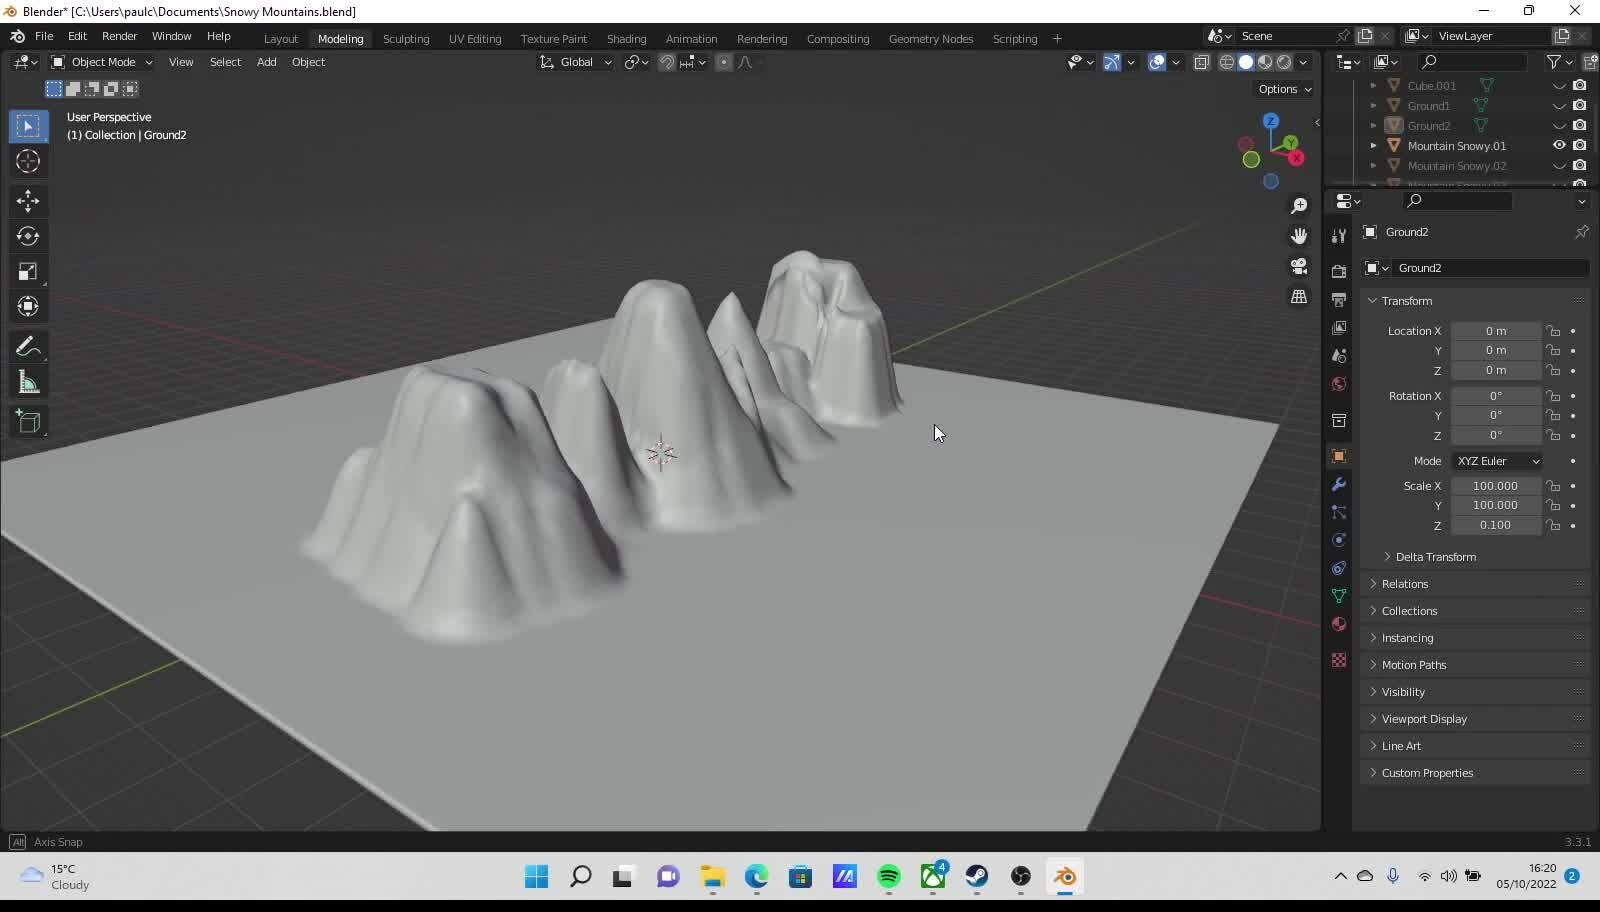
Task: Open the Material properties tab
Action: pyautogui.click(x=1339, y=625)
